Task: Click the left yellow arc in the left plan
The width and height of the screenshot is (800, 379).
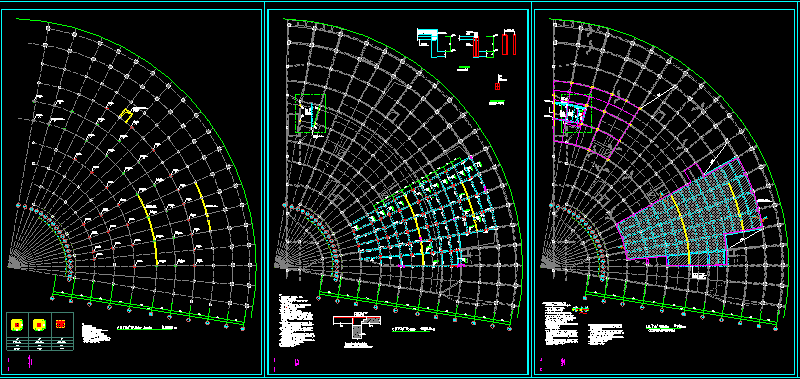Action: [148, 230]
